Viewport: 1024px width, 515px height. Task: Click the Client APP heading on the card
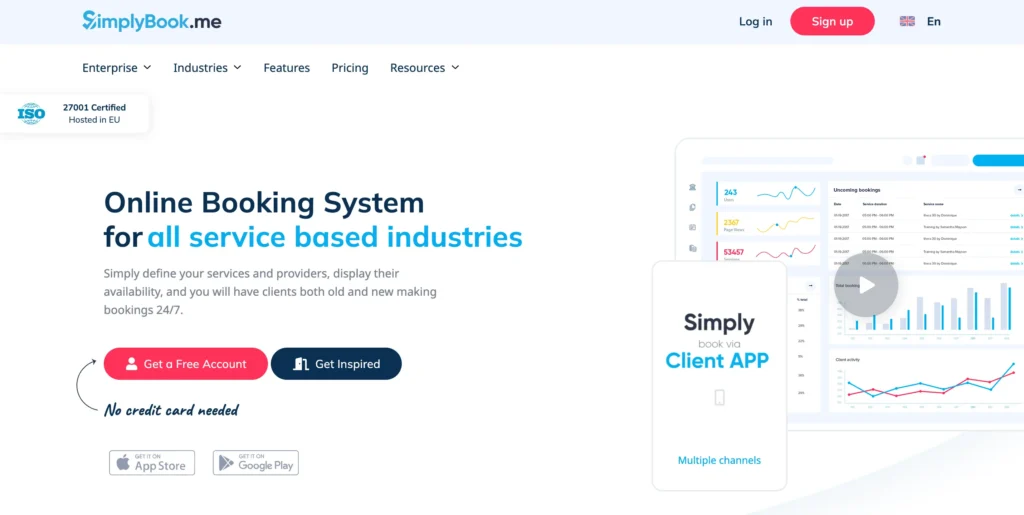[x=717, y=360]
